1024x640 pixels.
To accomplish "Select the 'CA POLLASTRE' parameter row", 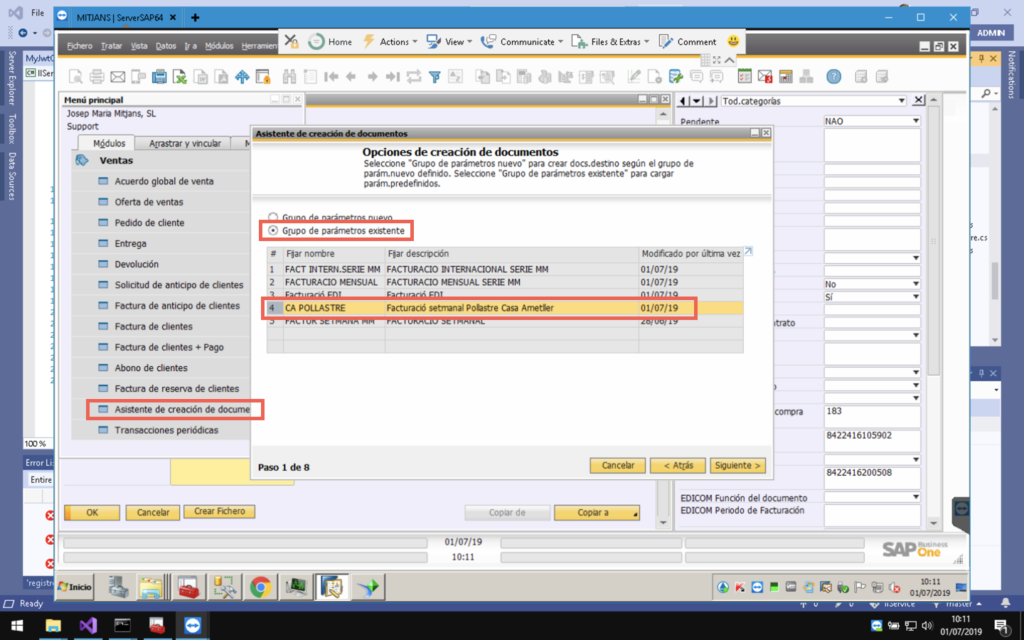I will pos(505,308).
